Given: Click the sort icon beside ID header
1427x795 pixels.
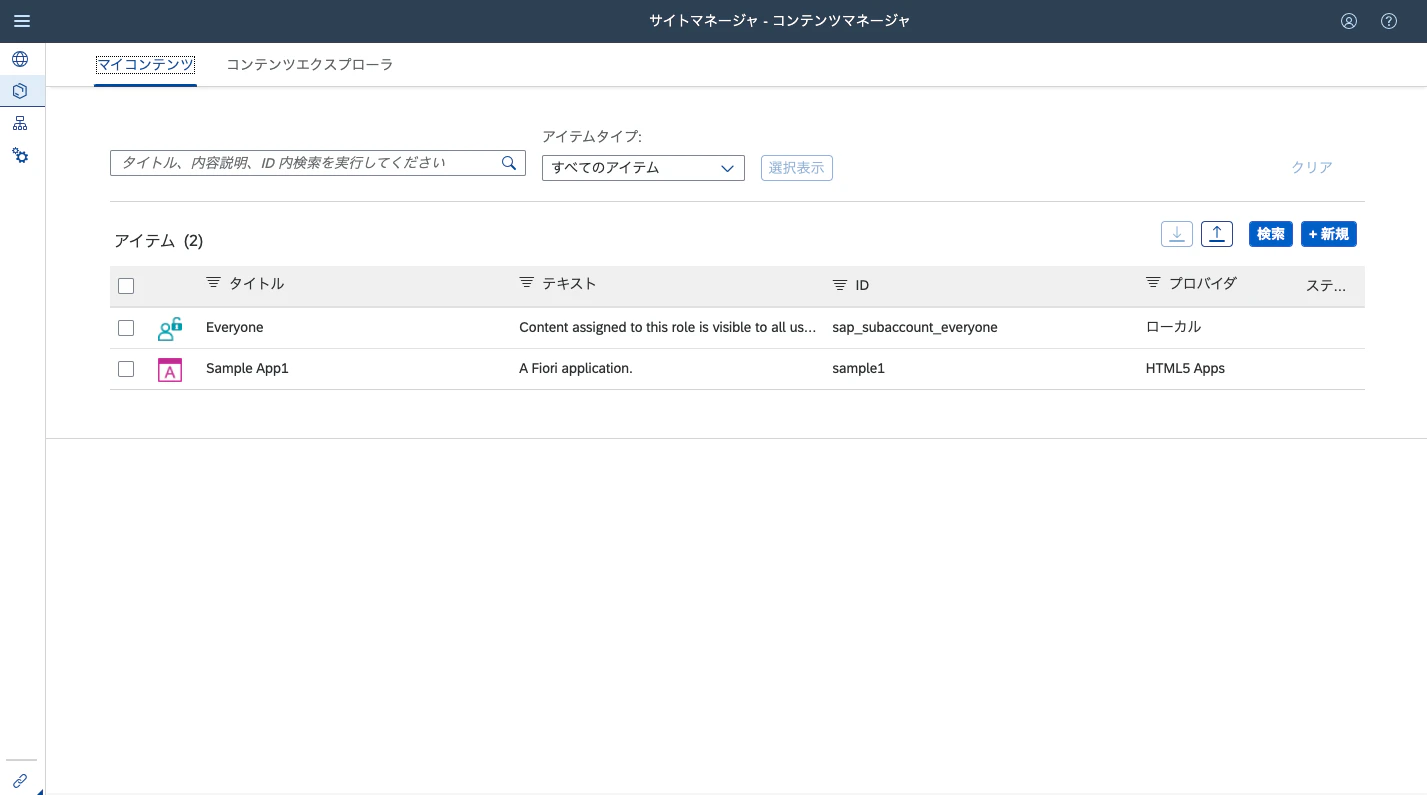Looking at the screenshot, I should coord(840,285).
